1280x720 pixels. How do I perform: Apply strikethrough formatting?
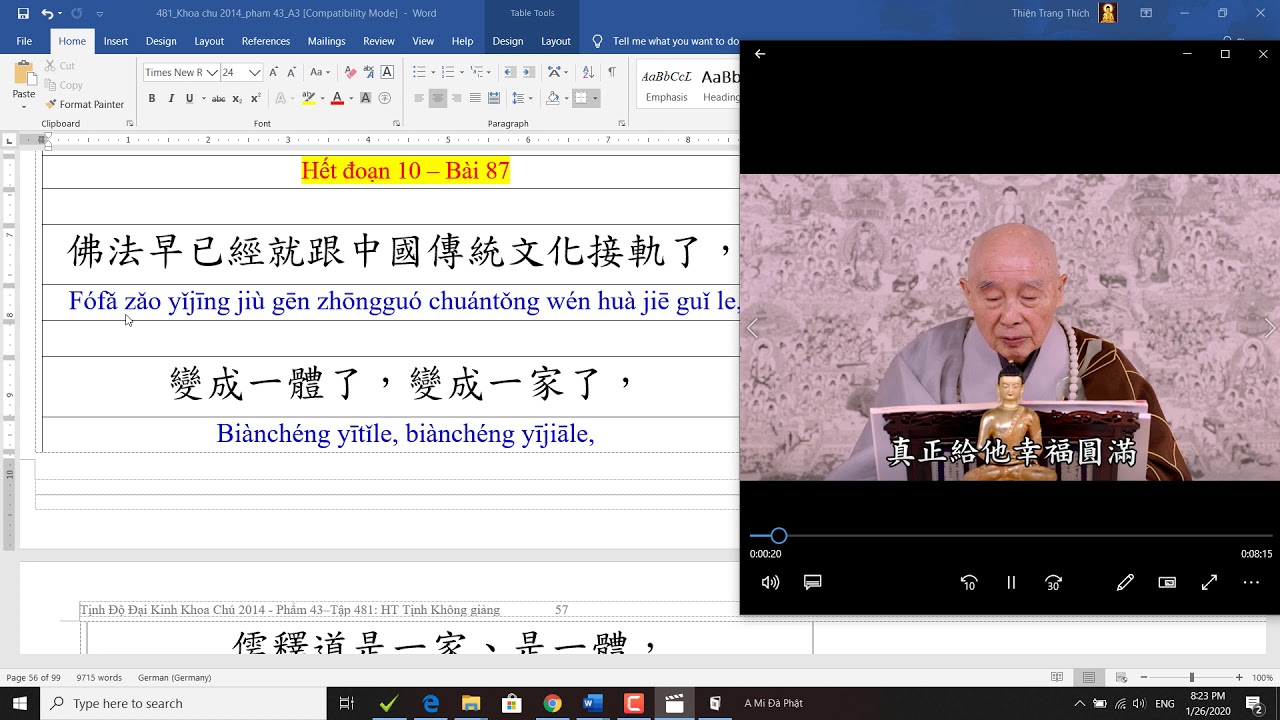point(218,98)
